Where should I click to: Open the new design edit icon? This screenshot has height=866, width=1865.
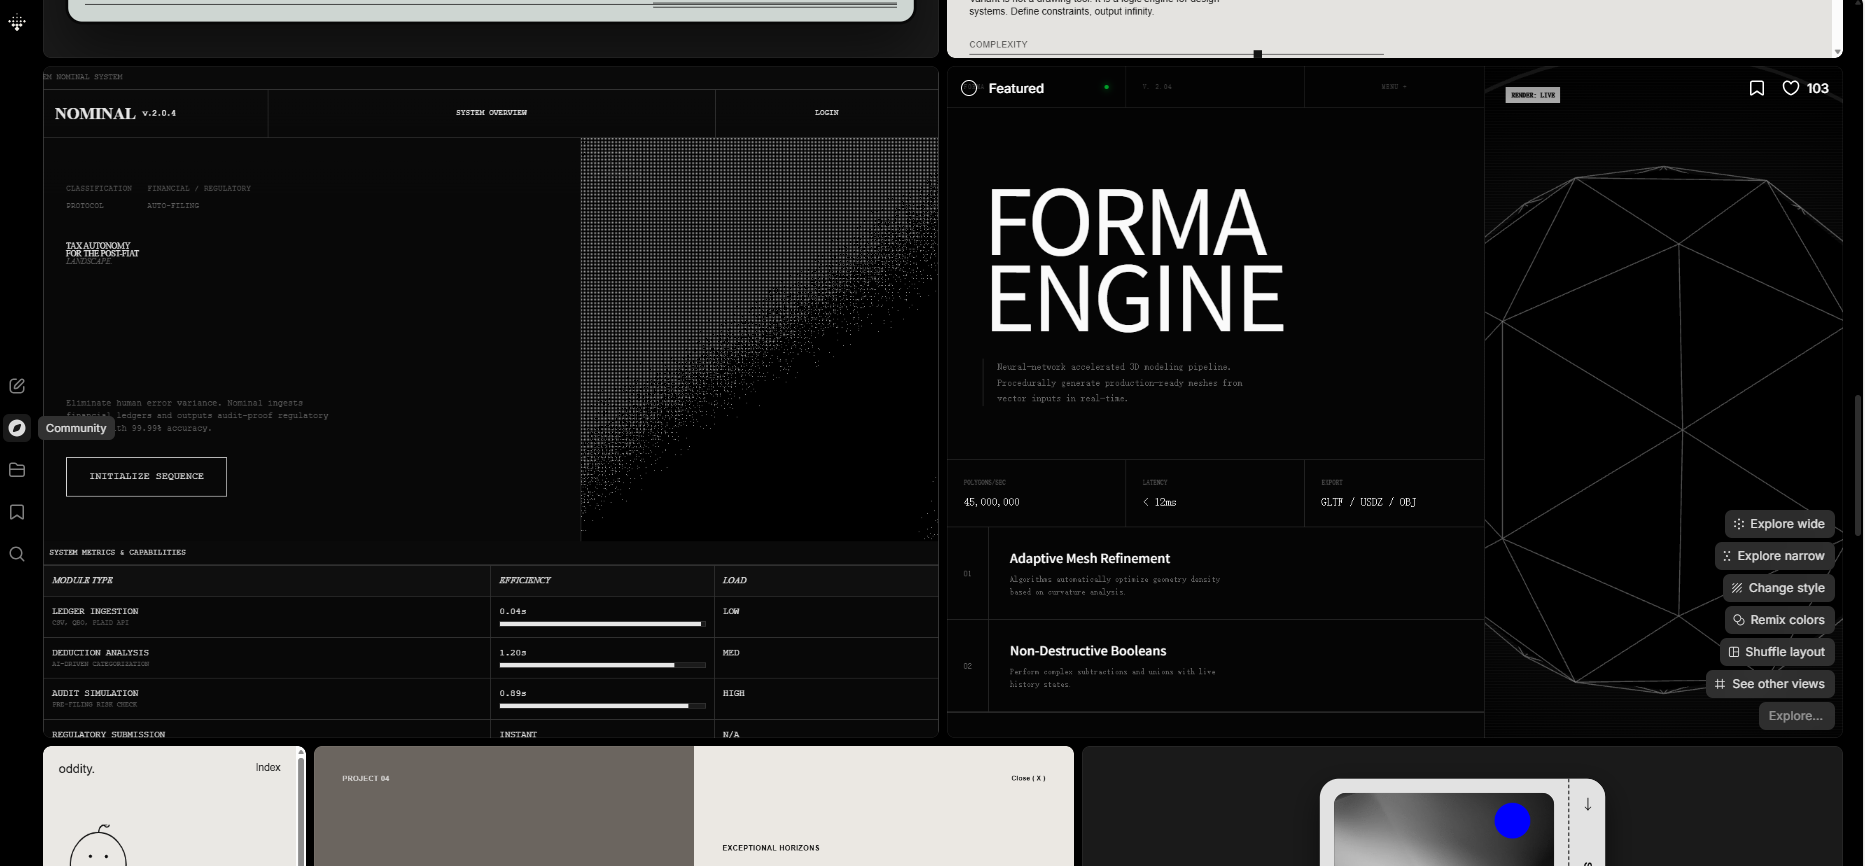(17, 386)
